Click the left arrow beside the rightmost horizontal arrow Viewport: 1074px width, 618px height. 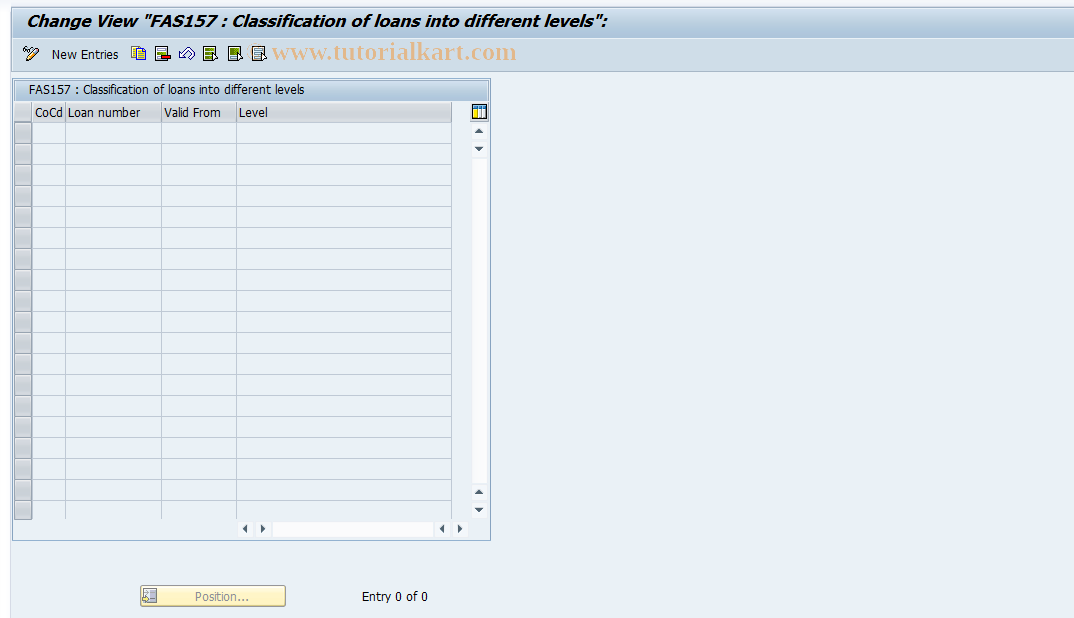coord(442,529)
